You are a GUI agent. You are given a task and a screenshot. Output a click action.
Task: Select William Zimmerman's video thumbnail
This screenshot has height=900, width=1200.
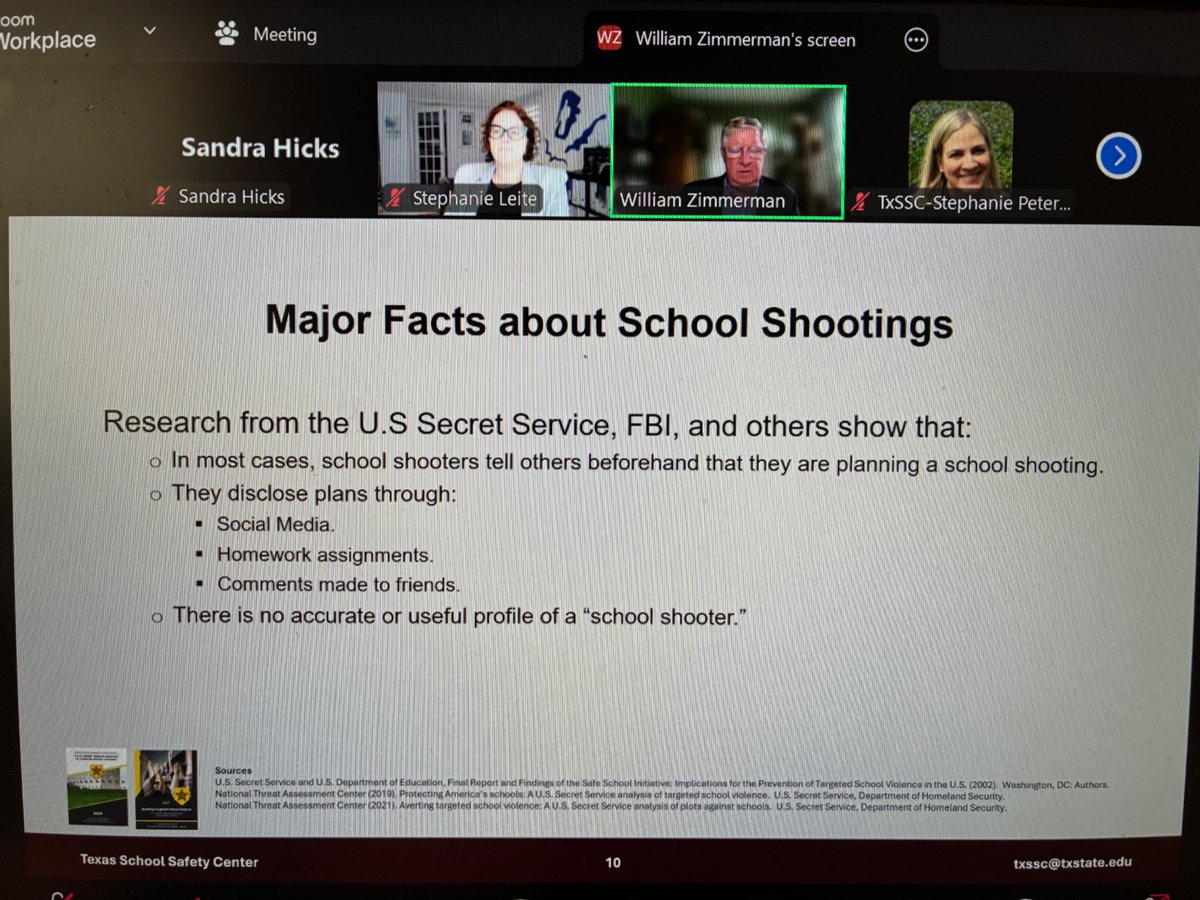(x=728, y=151)
